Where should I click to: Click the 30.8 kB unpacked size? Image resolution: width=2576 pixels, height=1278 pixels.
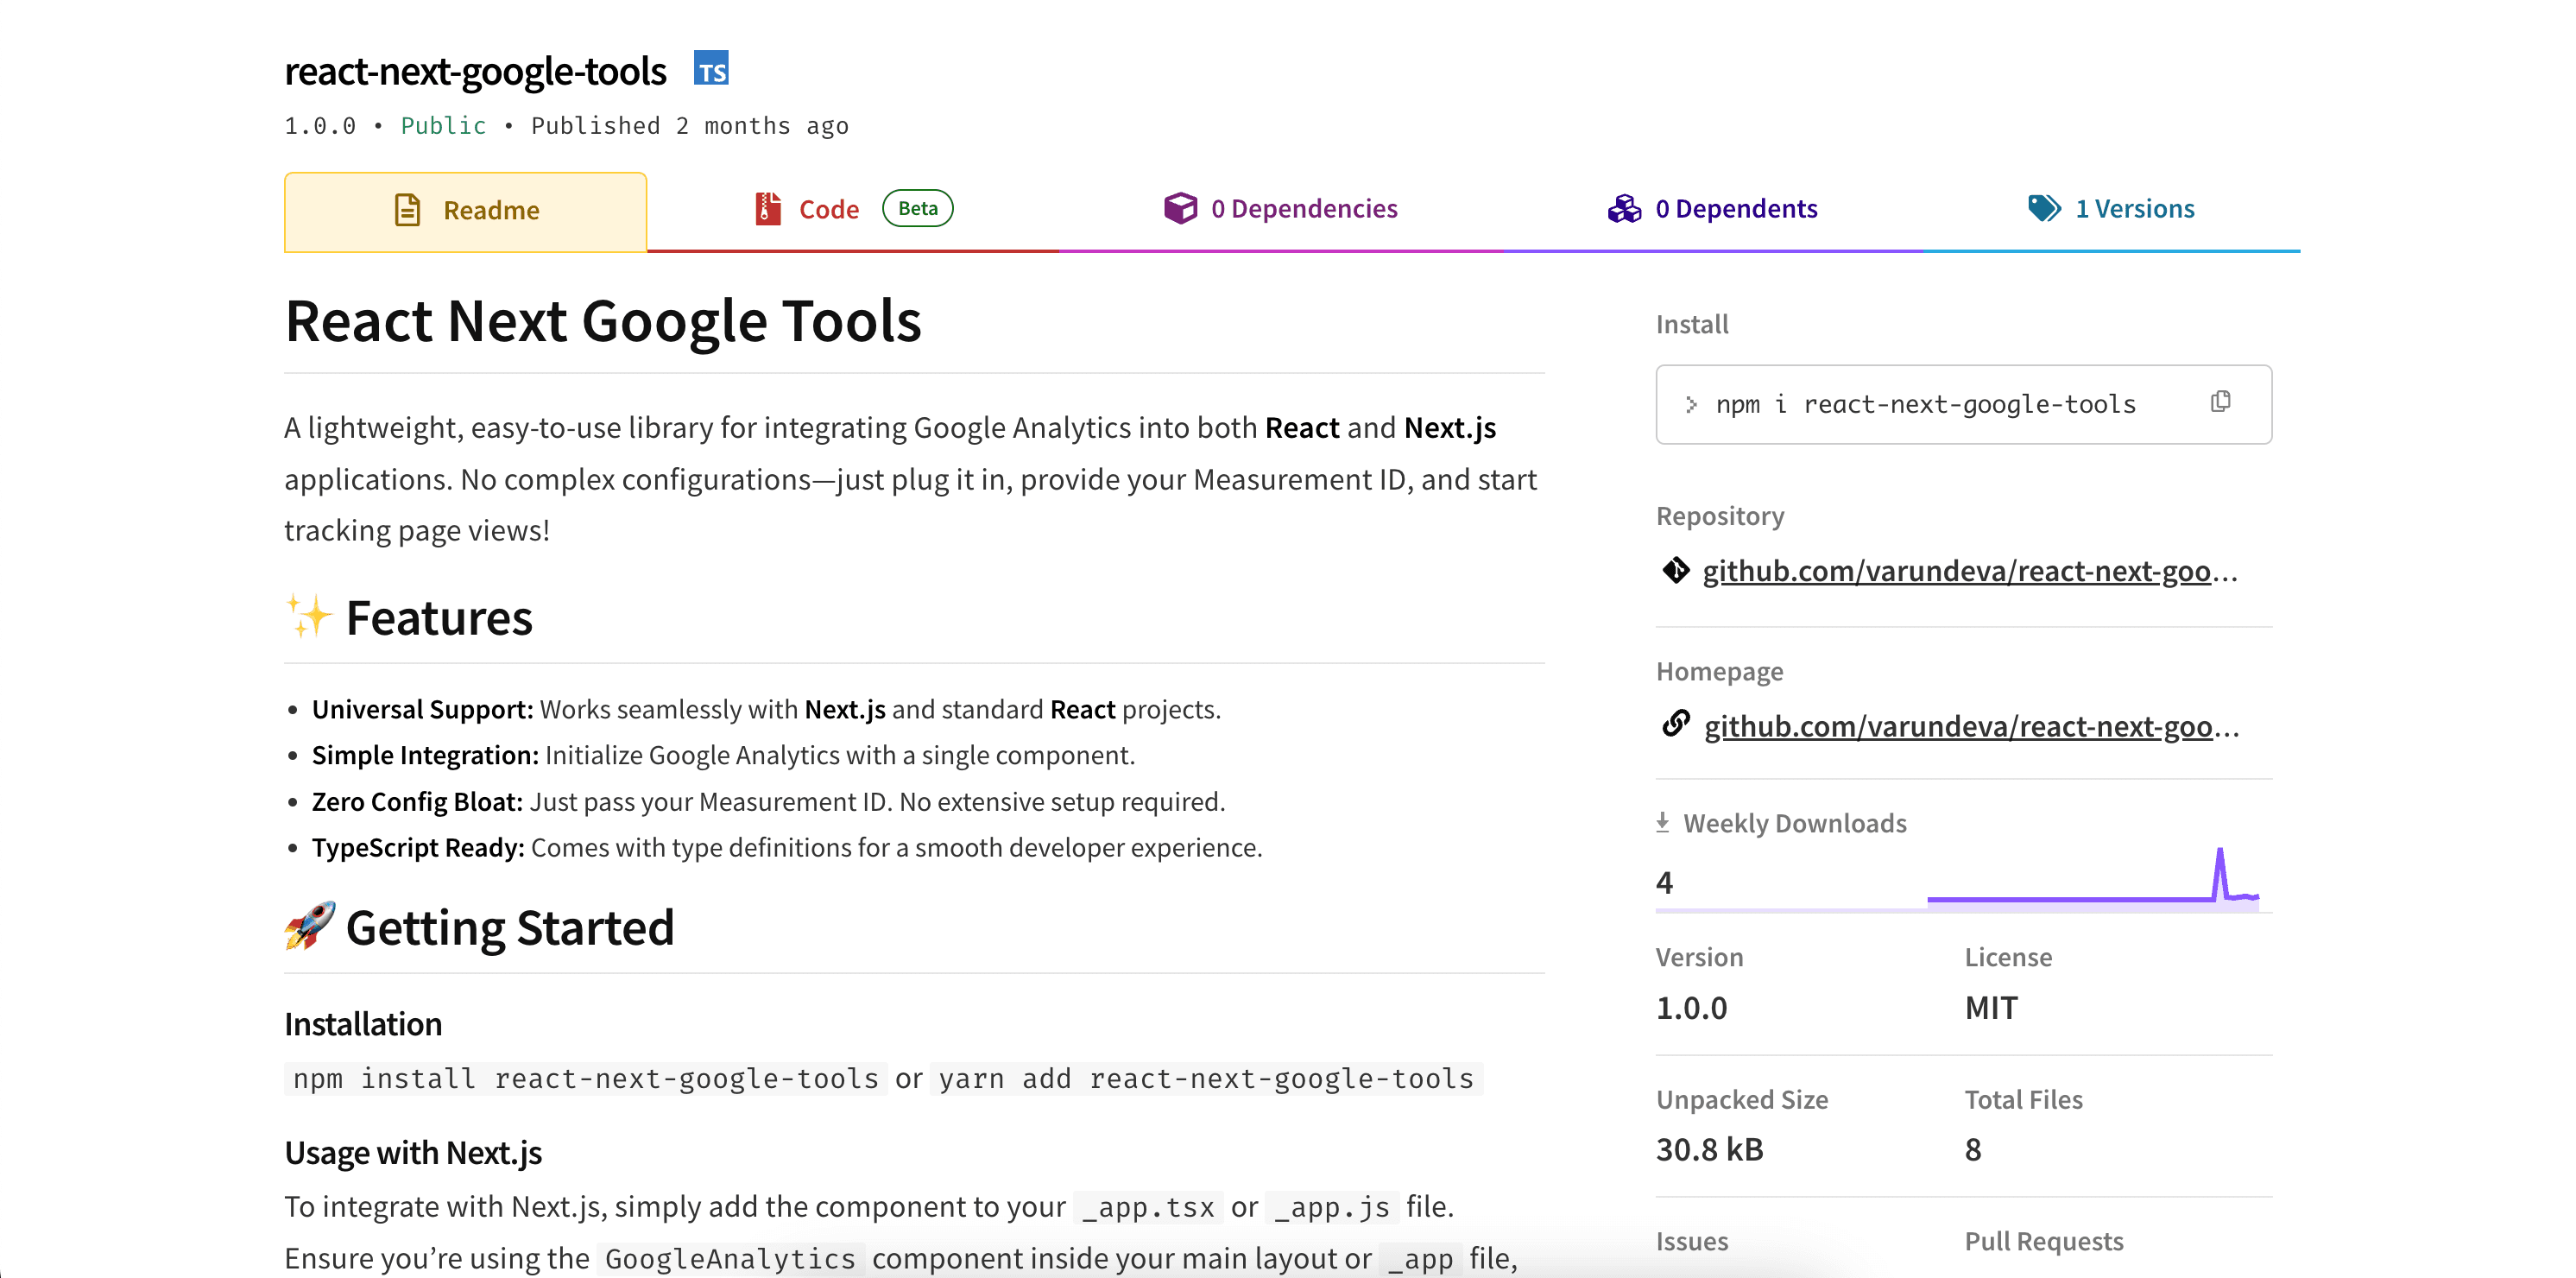point(1710,1149)
